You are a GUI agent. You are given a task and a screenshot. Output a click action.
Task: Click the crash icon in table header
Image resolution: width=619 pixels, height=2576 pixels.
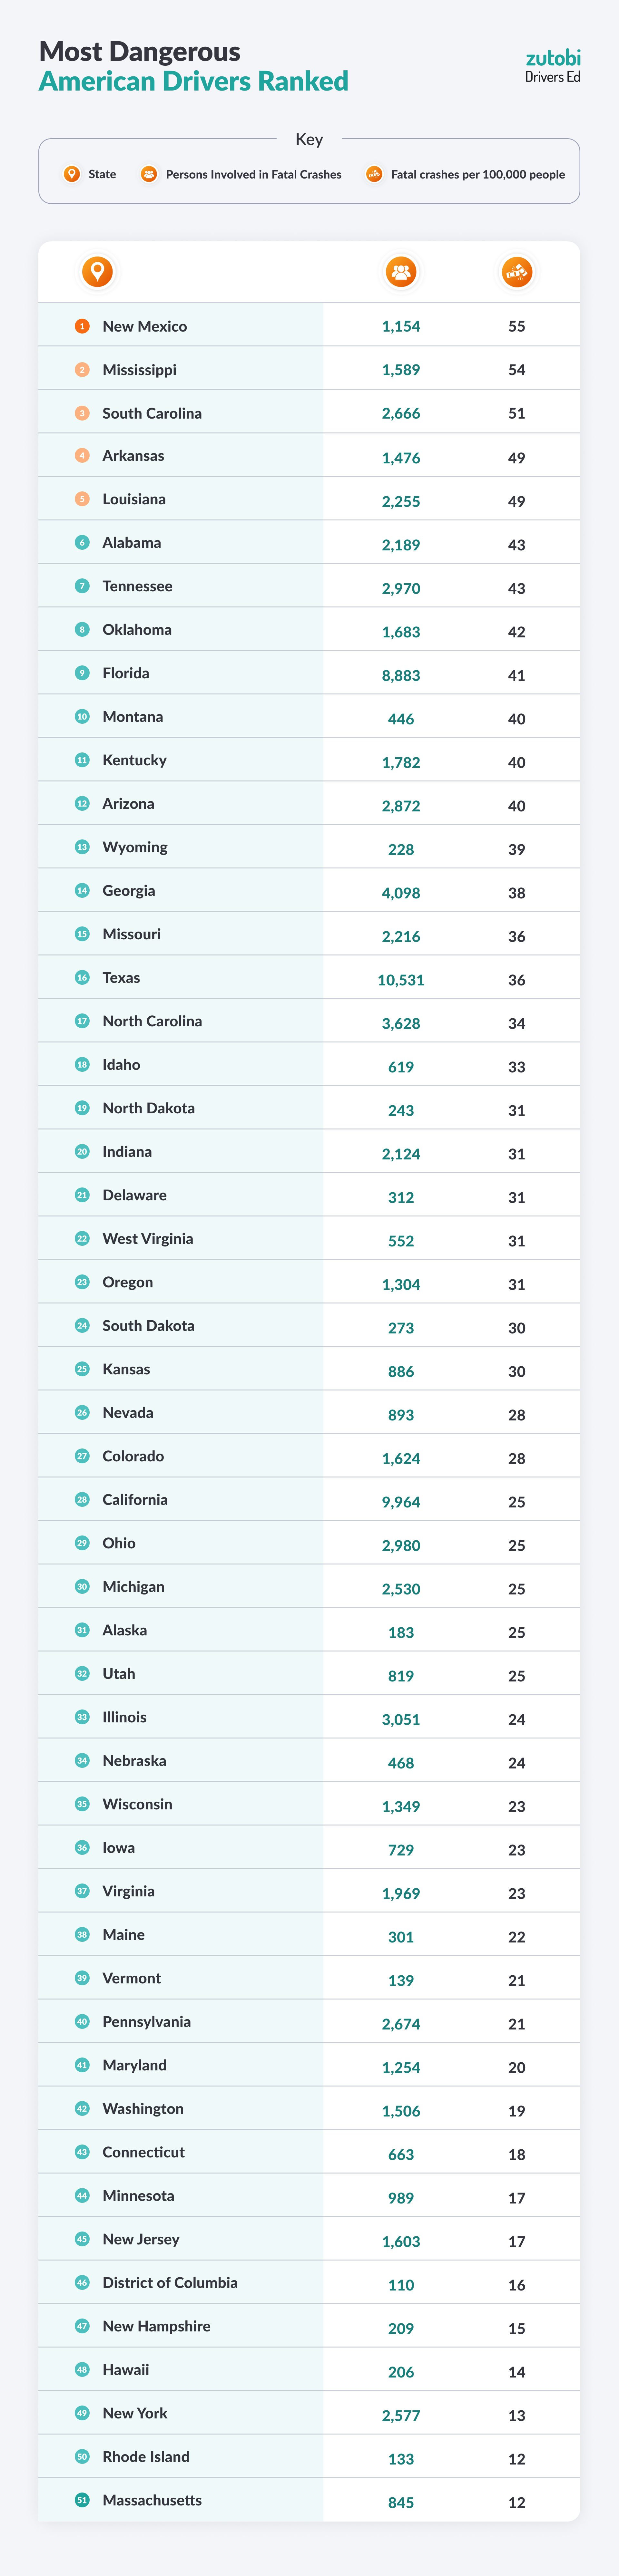pos(517,271)
